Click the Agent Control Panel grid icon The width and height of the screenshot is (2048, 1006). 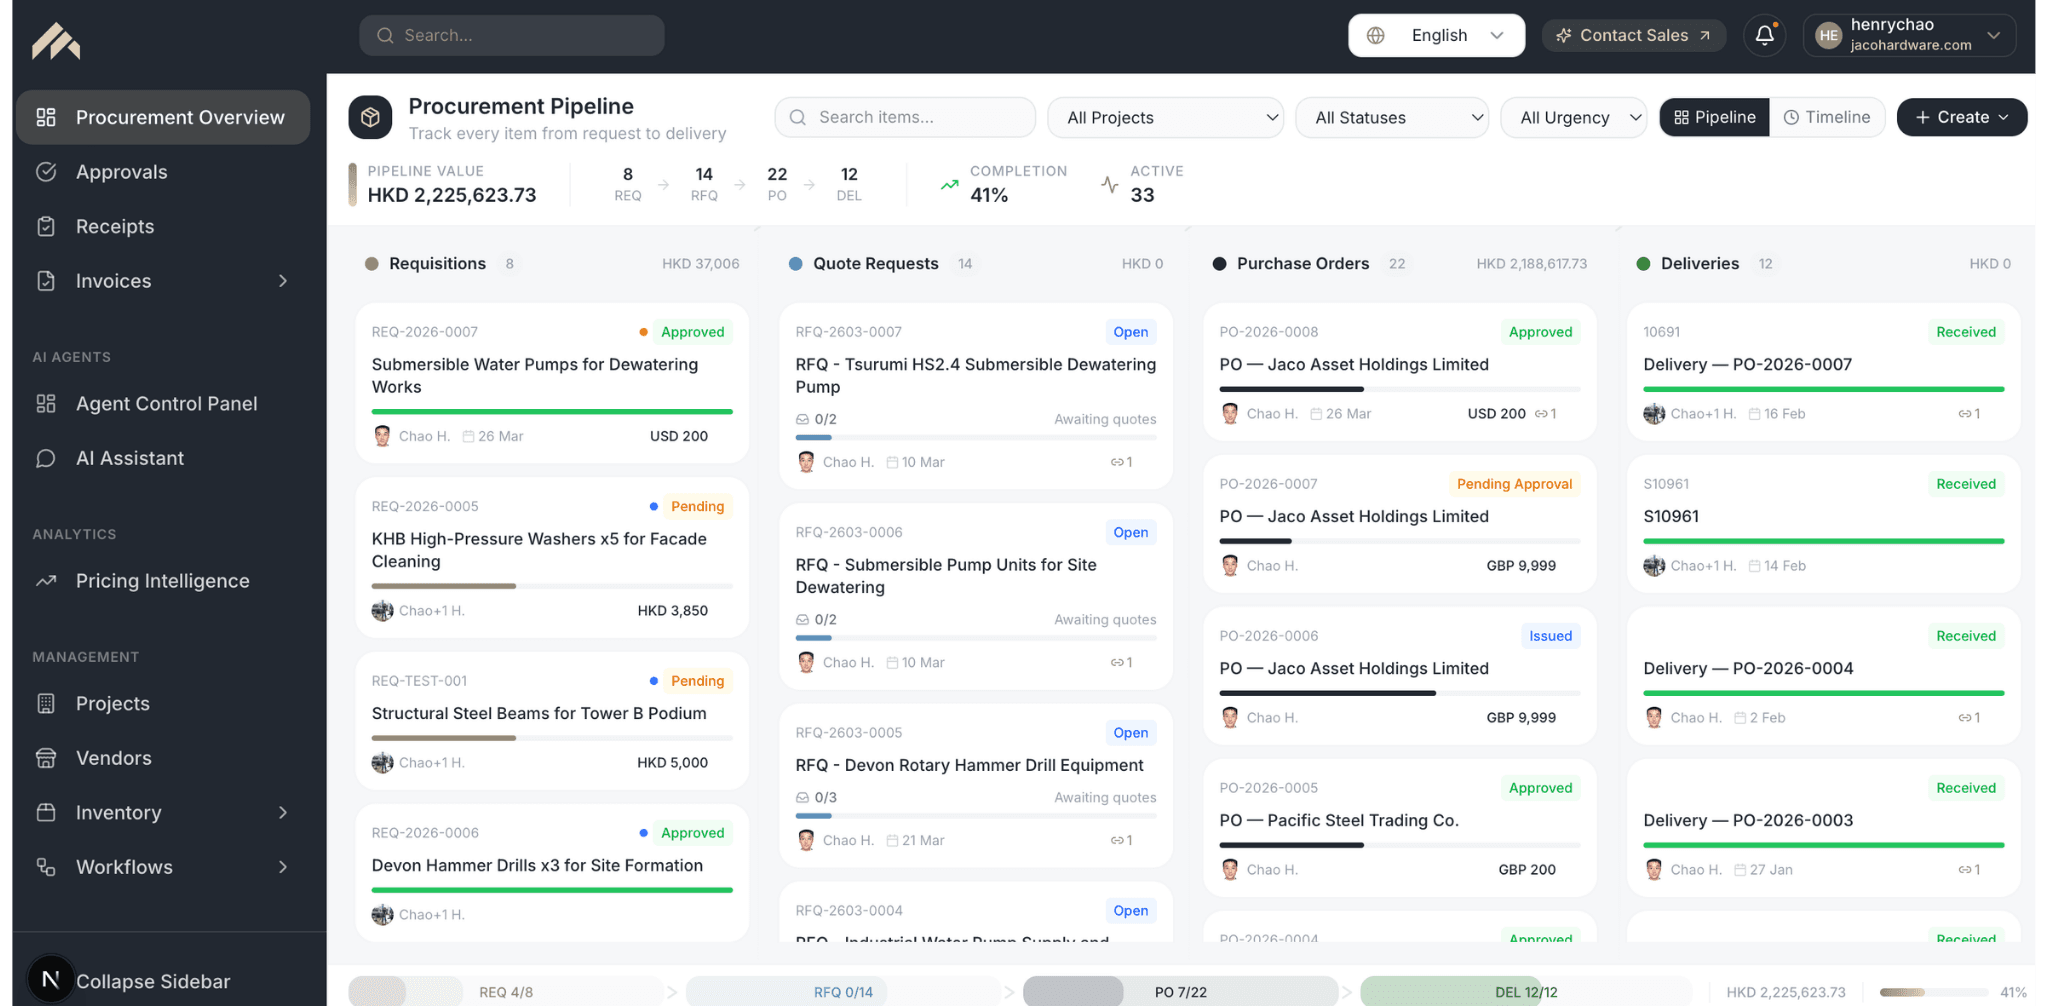click(x=46, y=404)
